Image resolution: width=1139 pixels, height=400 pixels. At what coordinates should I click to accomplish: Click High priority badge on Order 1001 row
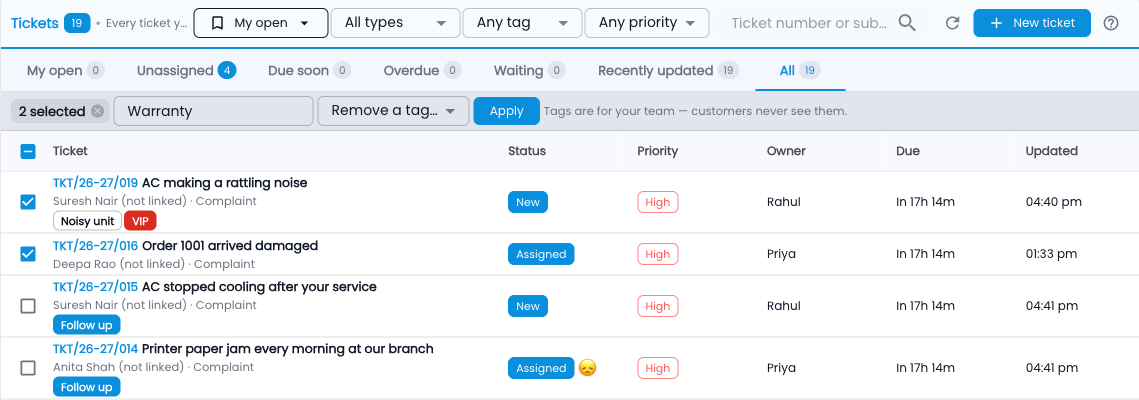pyautogui.click(x=657, y=254)
